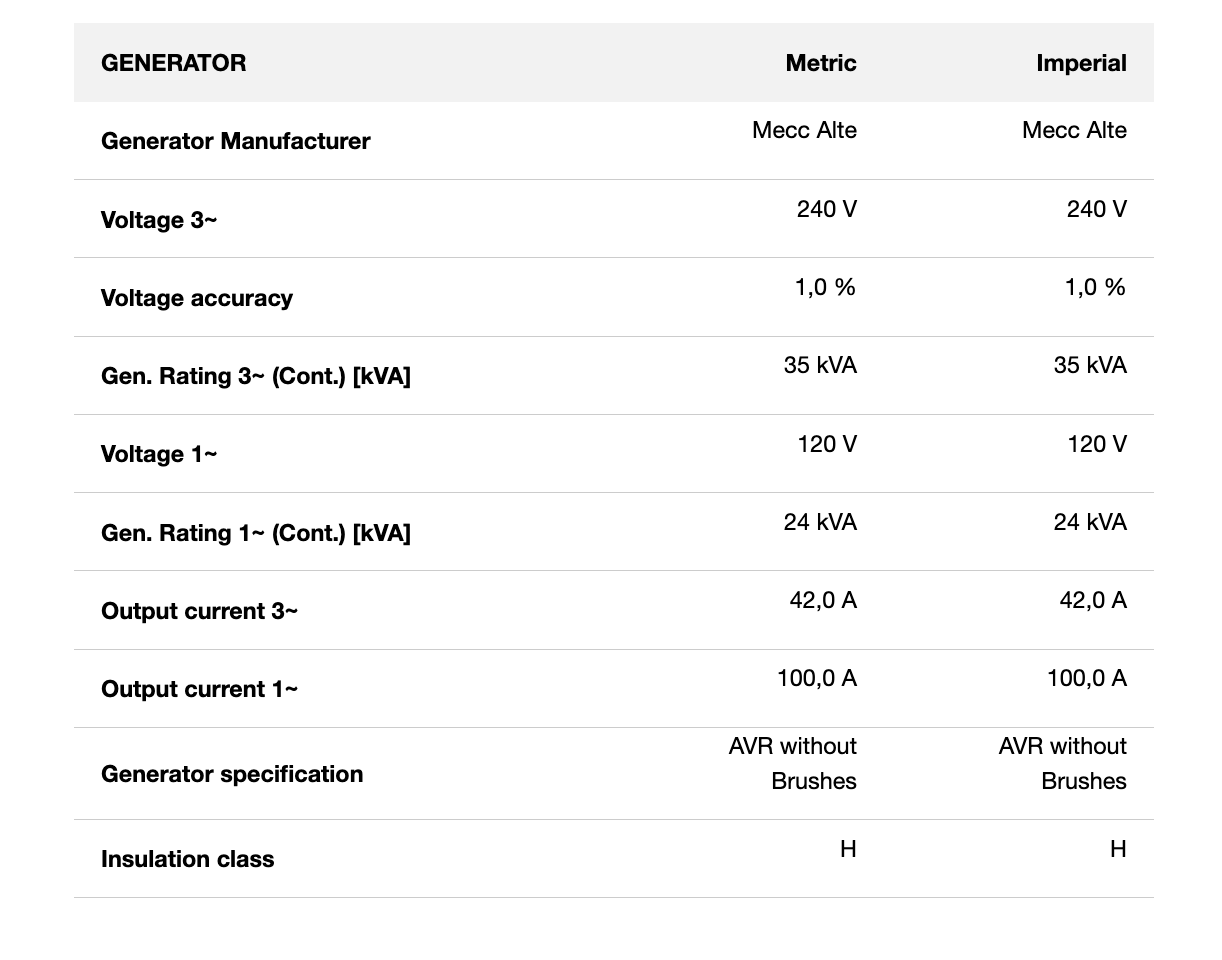Click the Voltage 3~ row label
The width and height of the screenshot is (1222, 960).
158,220
